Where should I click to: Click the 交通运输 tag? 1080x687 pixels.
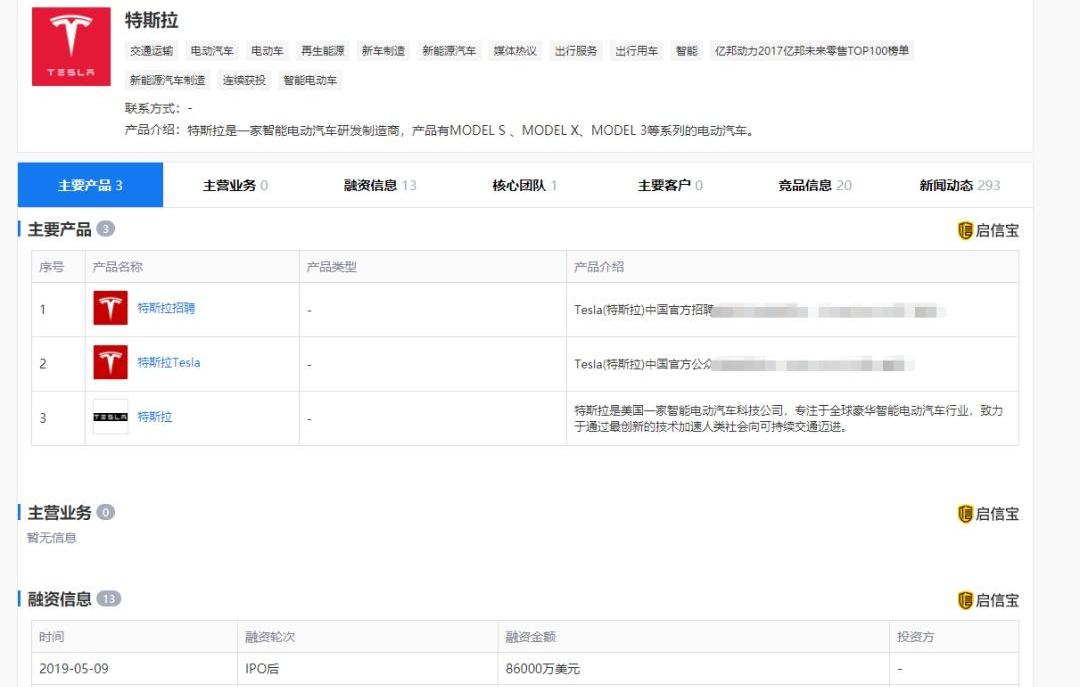[x=152, y=50]
